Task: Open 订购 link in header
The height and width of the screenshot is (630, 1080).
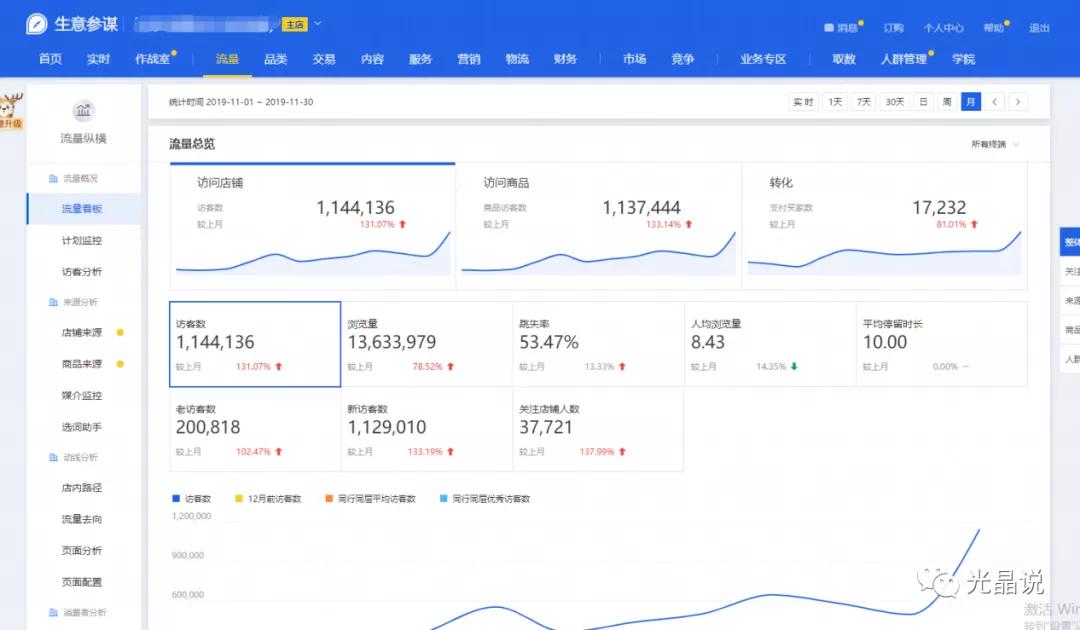Action: [x=893, y=28]
